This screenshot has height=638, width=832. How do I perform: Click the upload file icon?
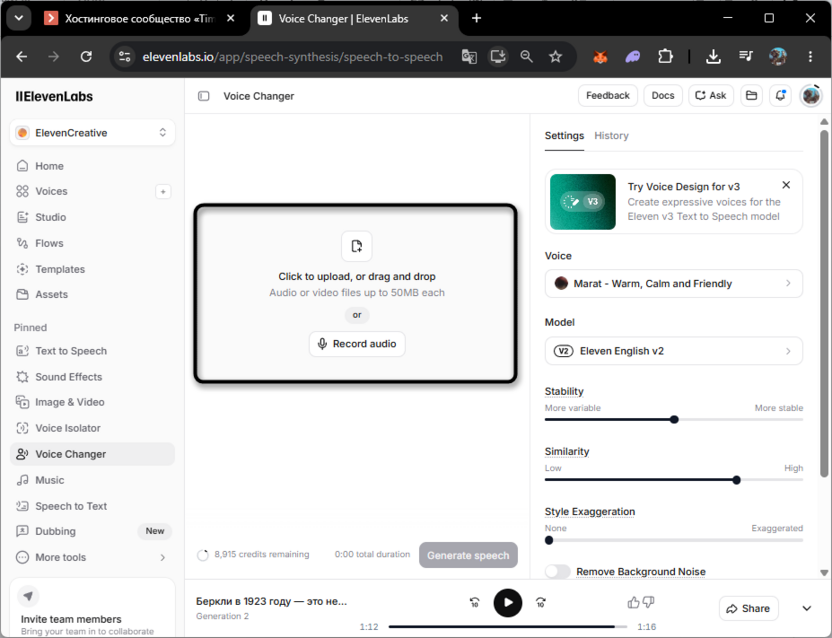(357, 246)
